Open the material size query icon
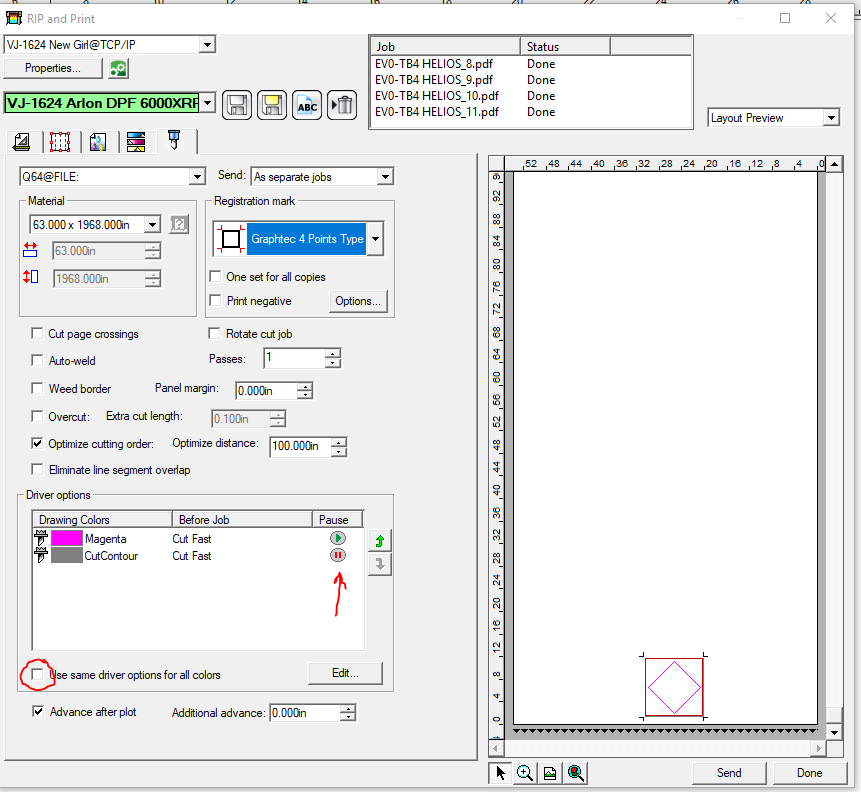 (x=179, y=224)
